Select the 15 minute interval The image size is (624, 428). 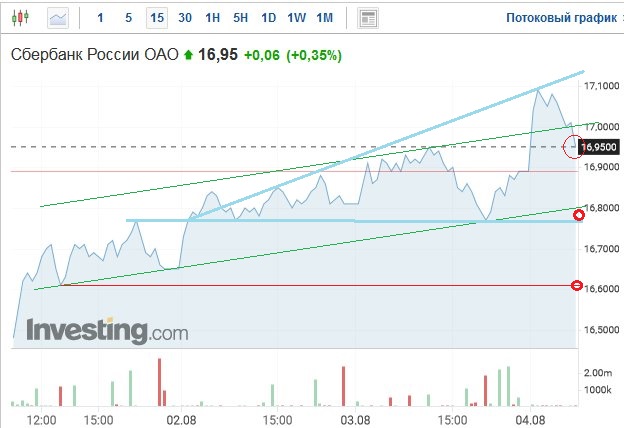coord(157,18)
